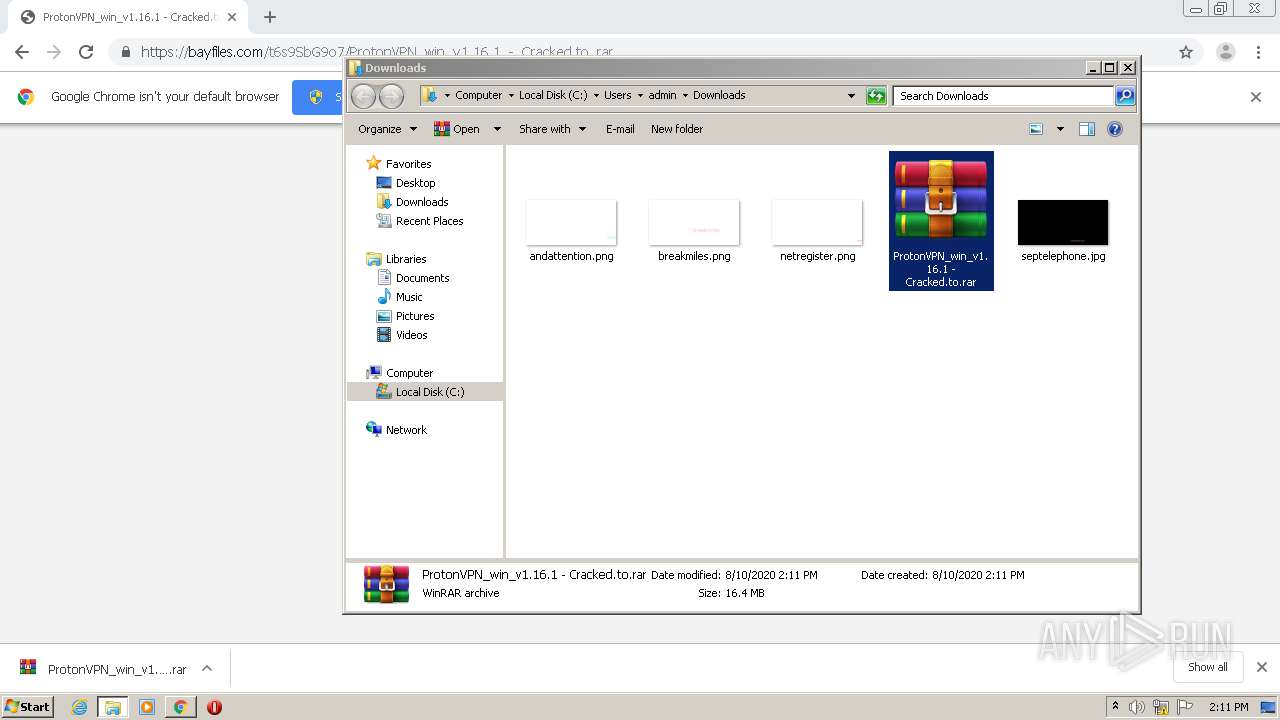
Task: Click the volume icon in system tray
Action: coord(1137,707)
